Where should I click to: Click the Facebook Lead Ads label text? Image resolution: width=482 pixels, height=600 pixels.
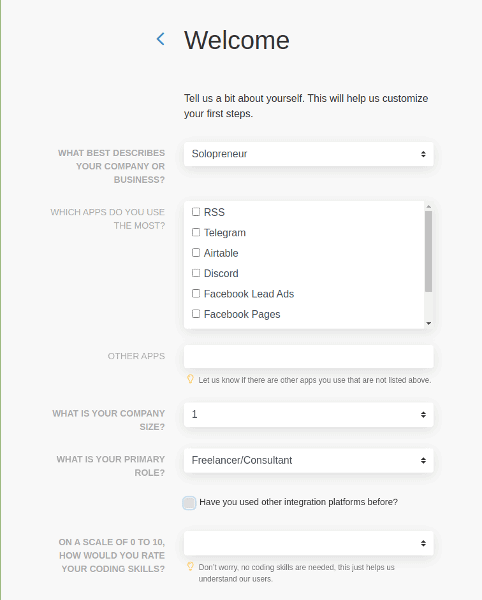[x=249, y=294]
